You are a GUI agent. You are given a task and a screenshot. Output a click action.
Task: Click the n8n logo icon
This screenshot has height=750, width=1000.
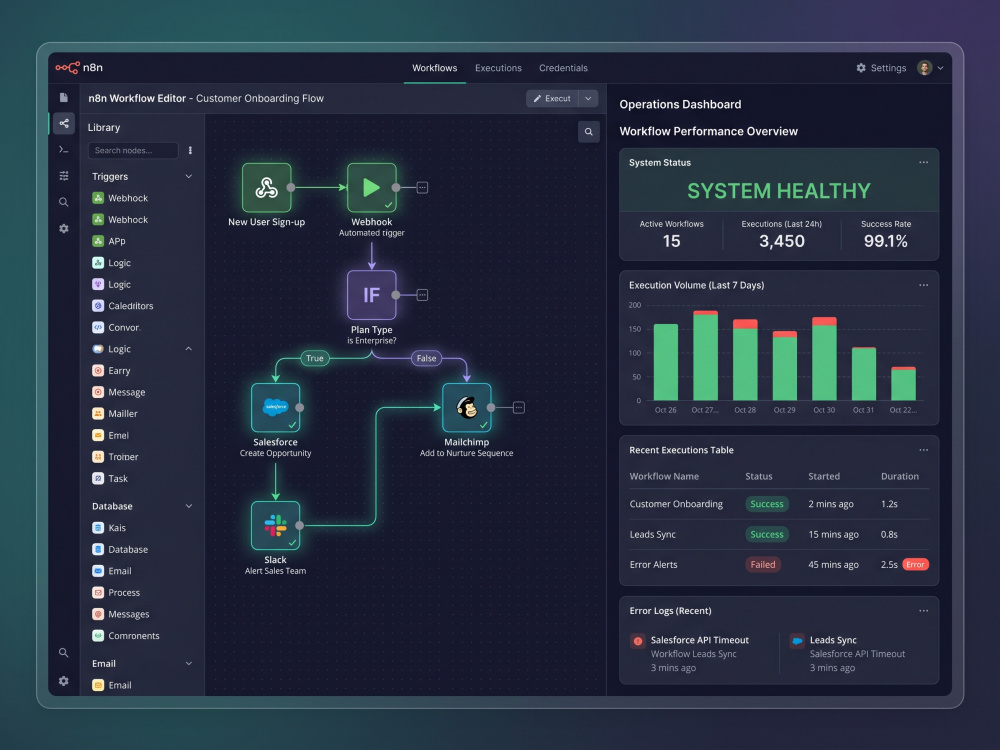(67, 68)
